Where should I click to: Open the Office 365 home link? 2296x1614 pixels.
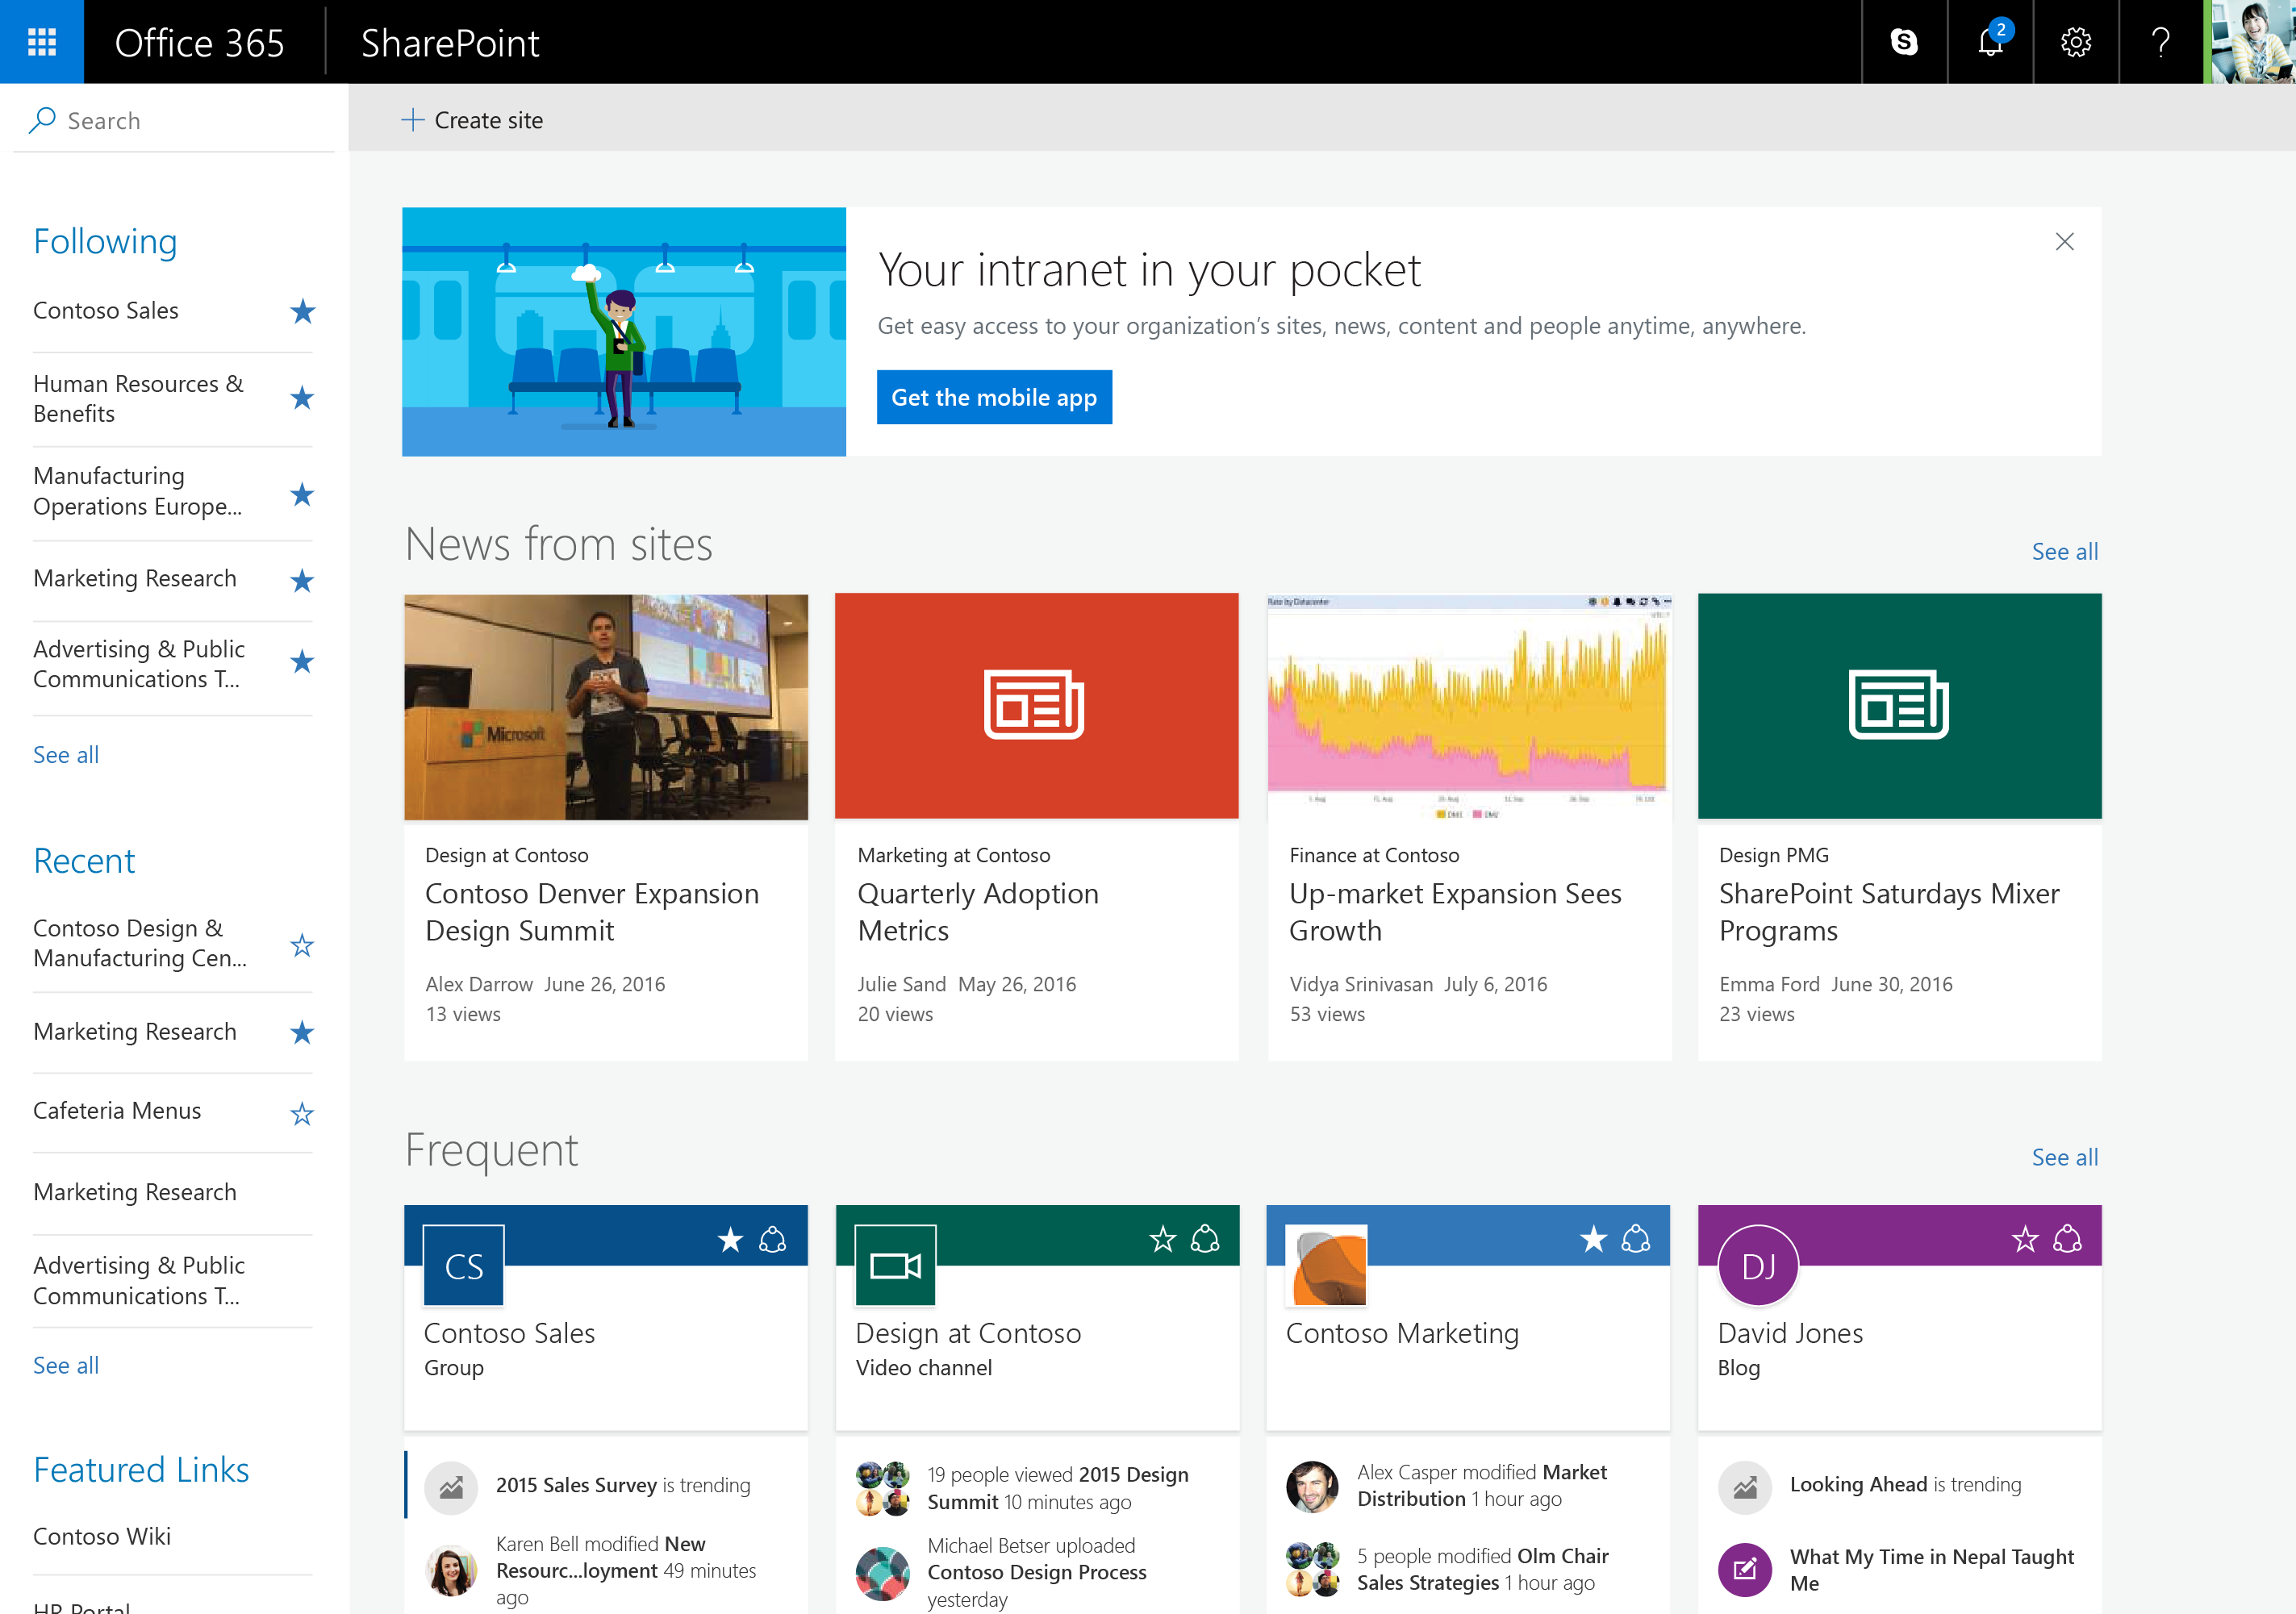point(199,43)
